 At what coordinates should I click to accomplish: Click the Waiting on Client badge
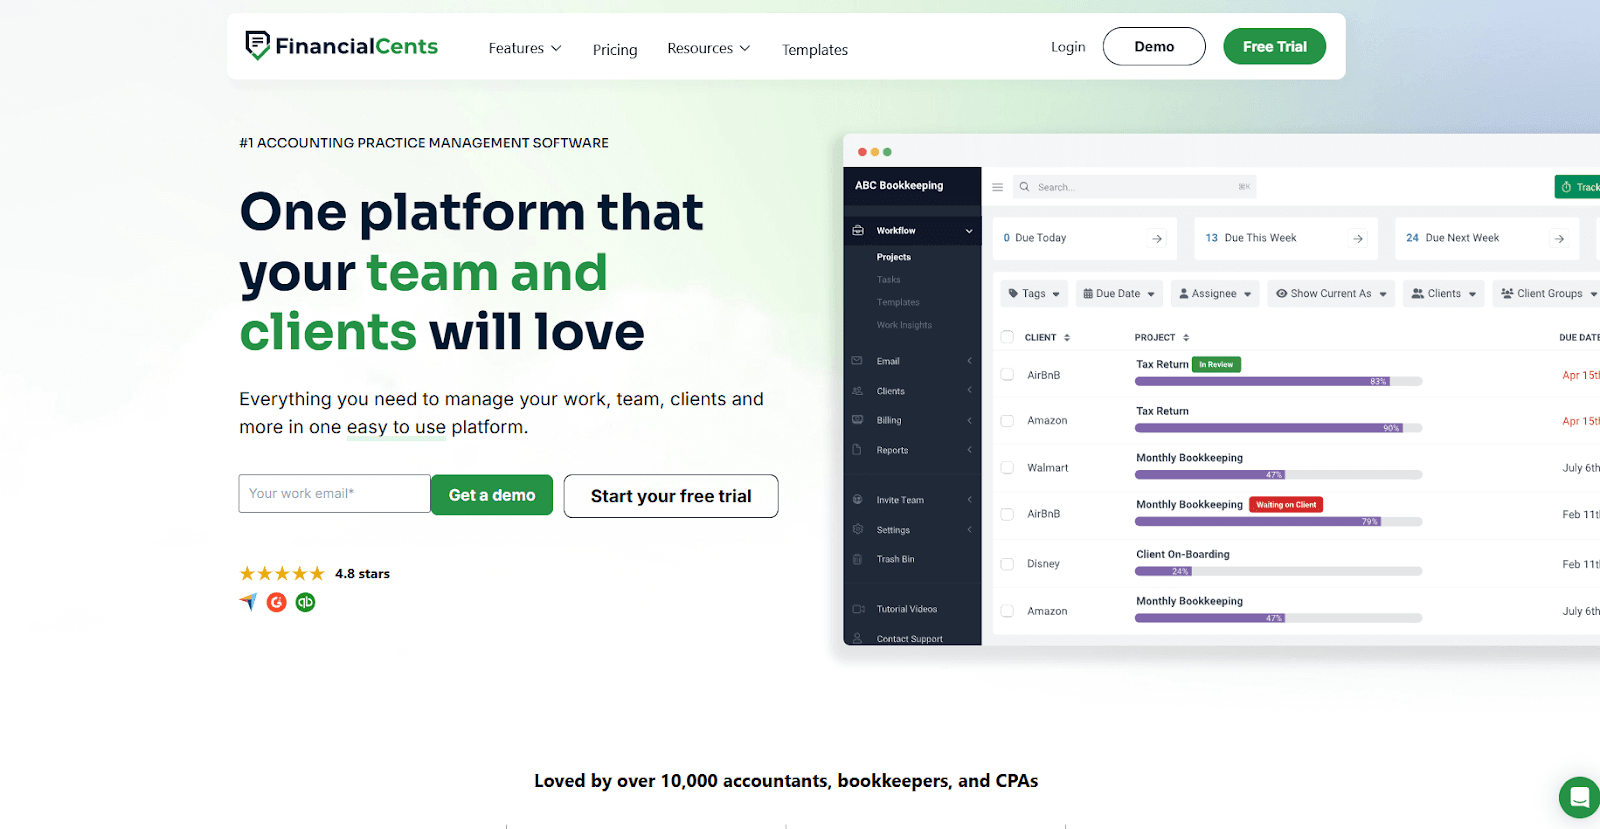pyautogui.click(x=1286, y=505)
